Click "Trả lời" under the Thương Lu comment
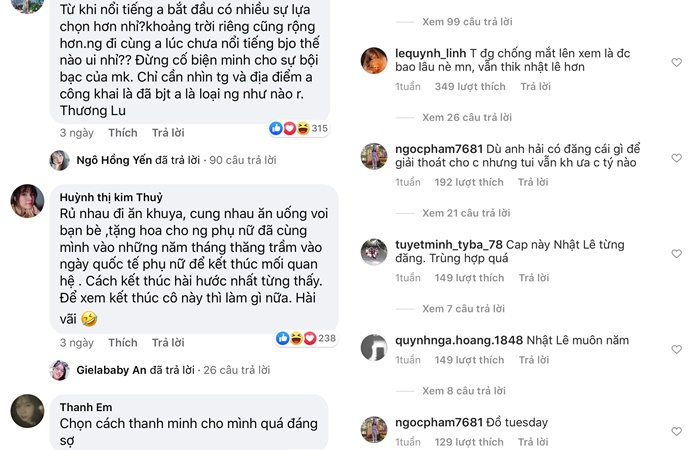The height and width of the screenshot is (450, 700). (168, 132)
